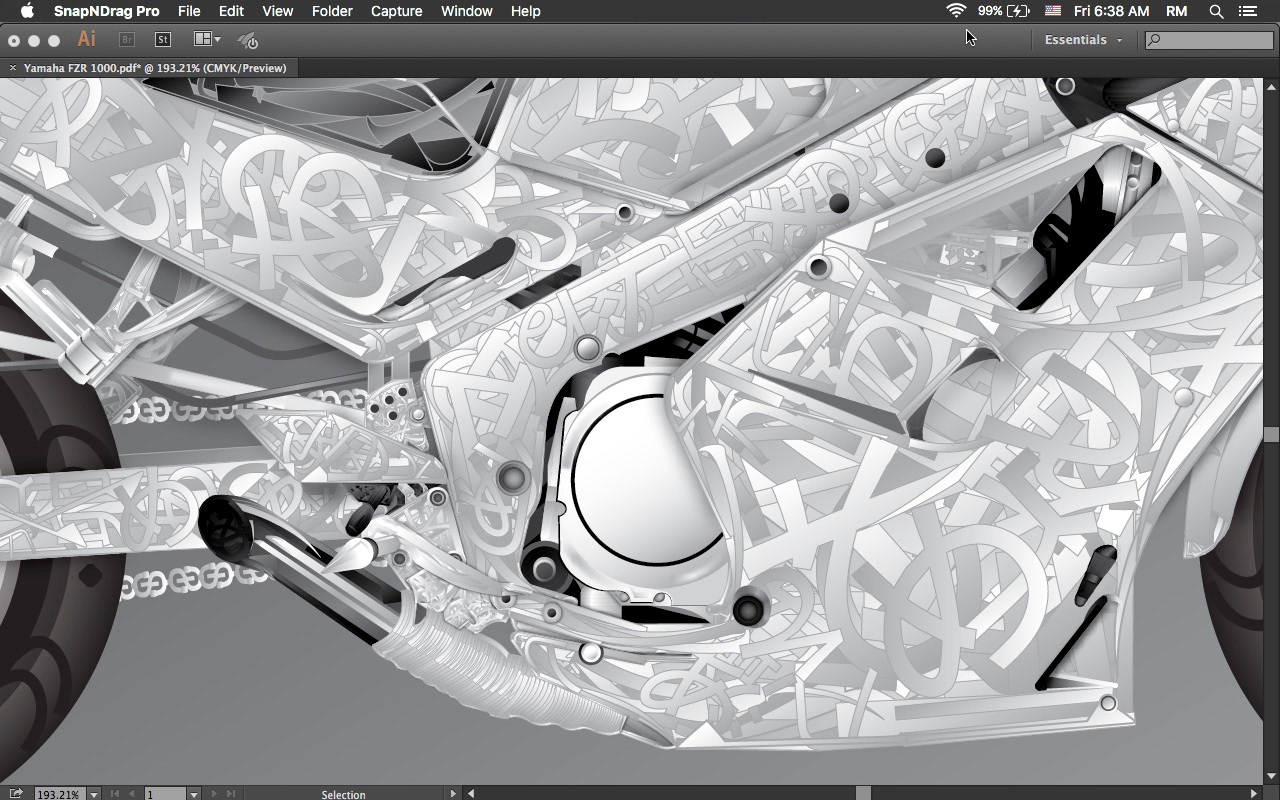Select the Yamaha FZR 1000.pdf tab
Image resolution: width=1280 pixels, height=800 pixels.
(x=155, y=68)
